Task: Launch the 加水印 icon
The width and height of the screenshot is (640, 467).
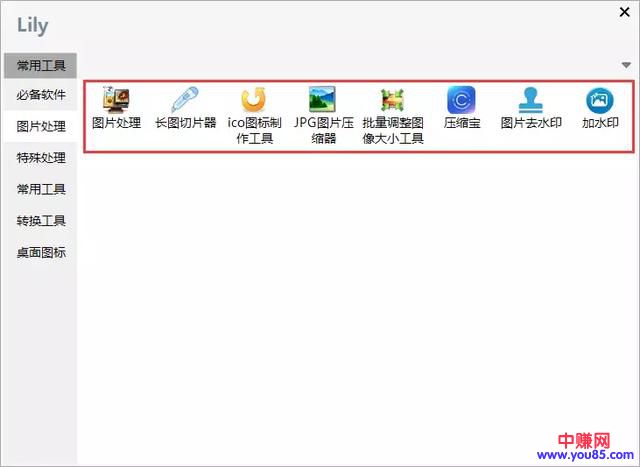Action: pyautogui.click(x=600, y=100)
